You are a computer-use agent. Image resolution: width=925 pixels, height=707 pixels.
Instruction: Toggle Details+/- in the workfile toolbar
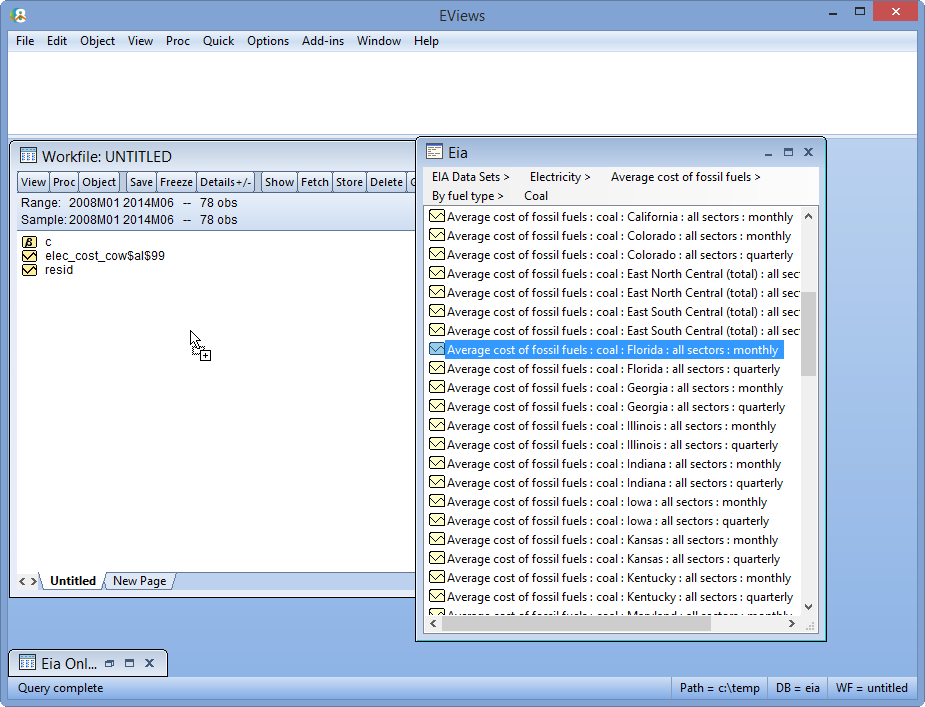click(226, 182)
